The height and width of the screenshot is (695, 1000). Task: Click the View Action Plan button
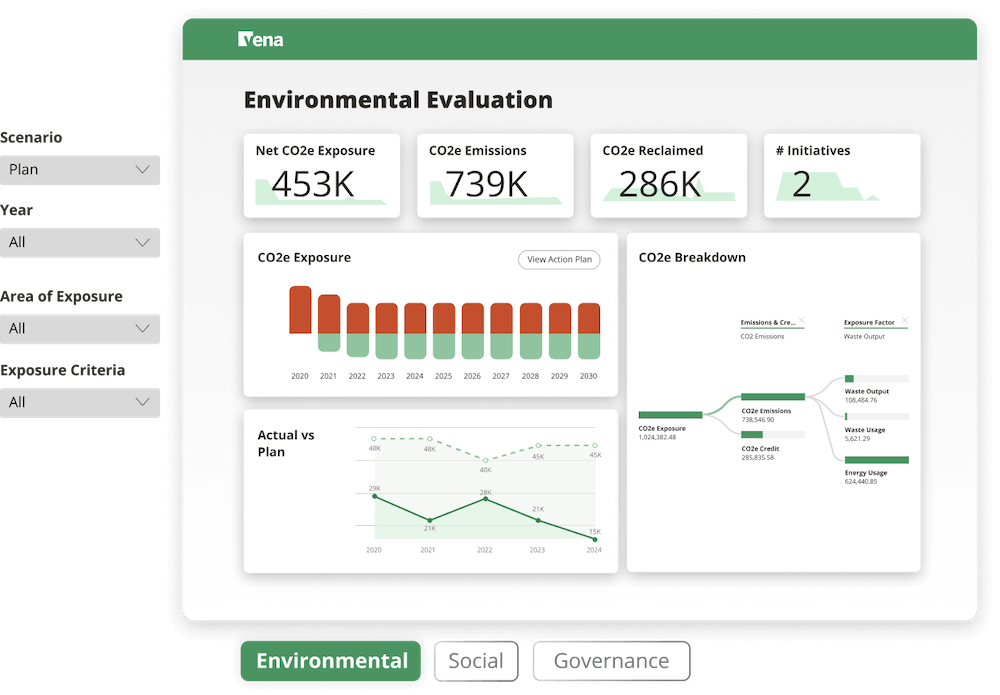[x=559, y=259]
